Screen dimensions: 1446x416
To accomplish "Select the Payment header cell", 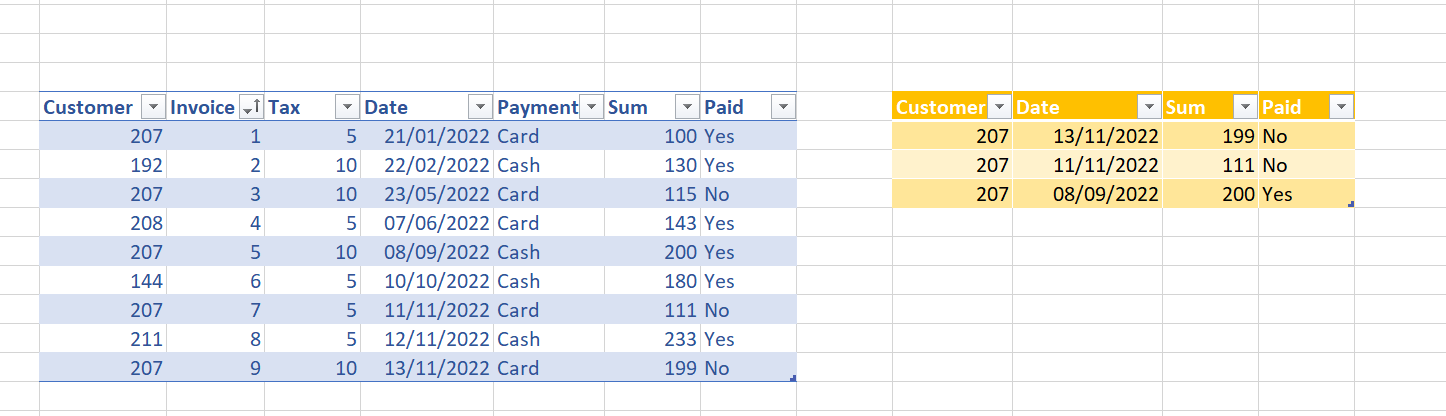I will pos(550,107).
